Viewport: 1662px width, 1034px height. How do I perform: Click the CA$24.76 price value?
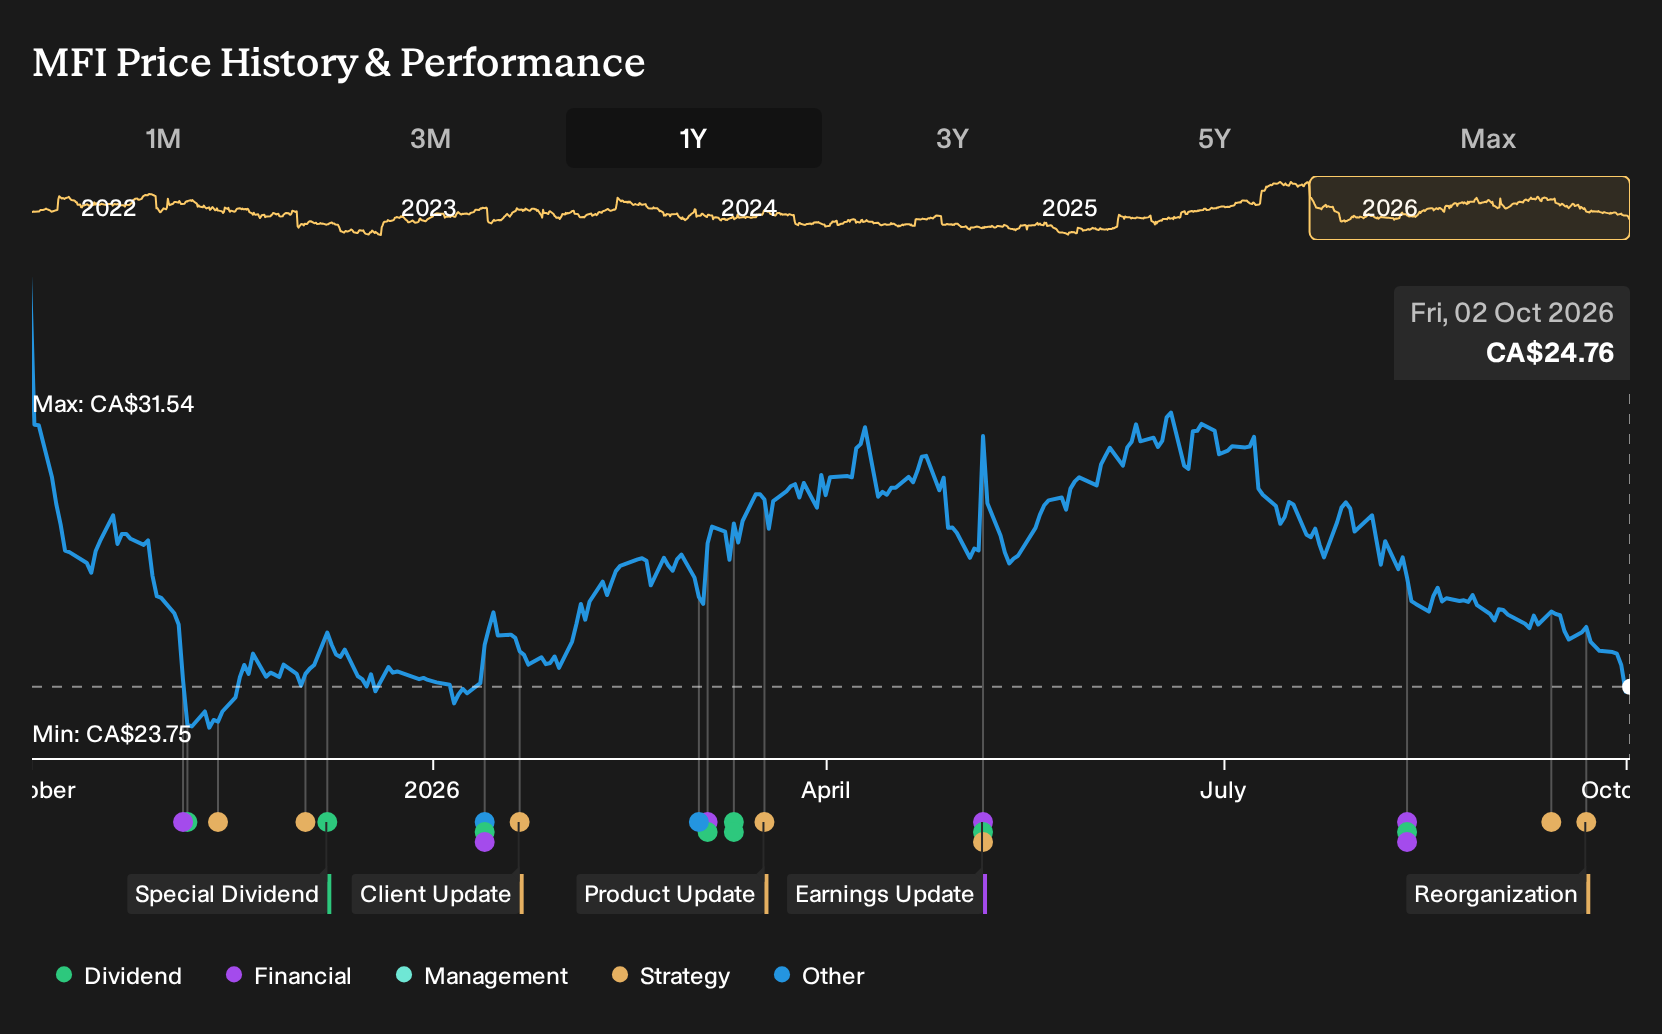[1550, 353]
